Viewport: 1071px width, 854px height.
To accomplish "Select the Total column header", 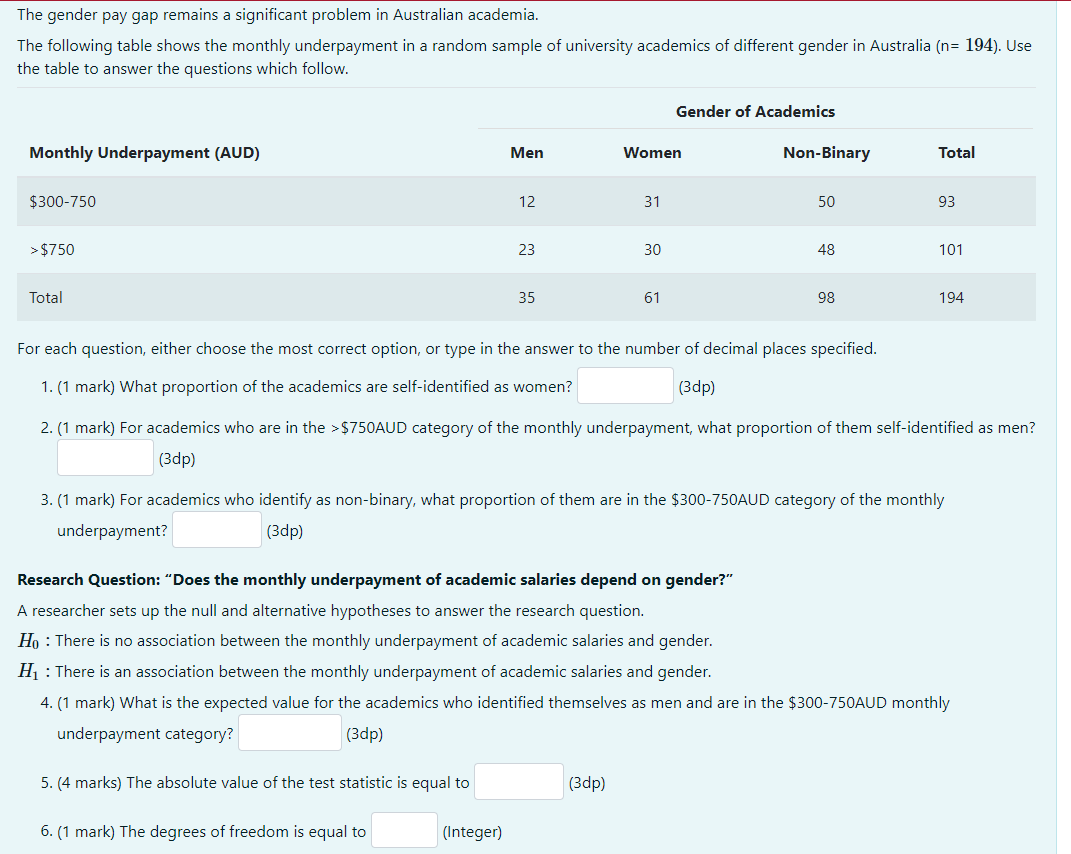I will (x=956, y=152).
